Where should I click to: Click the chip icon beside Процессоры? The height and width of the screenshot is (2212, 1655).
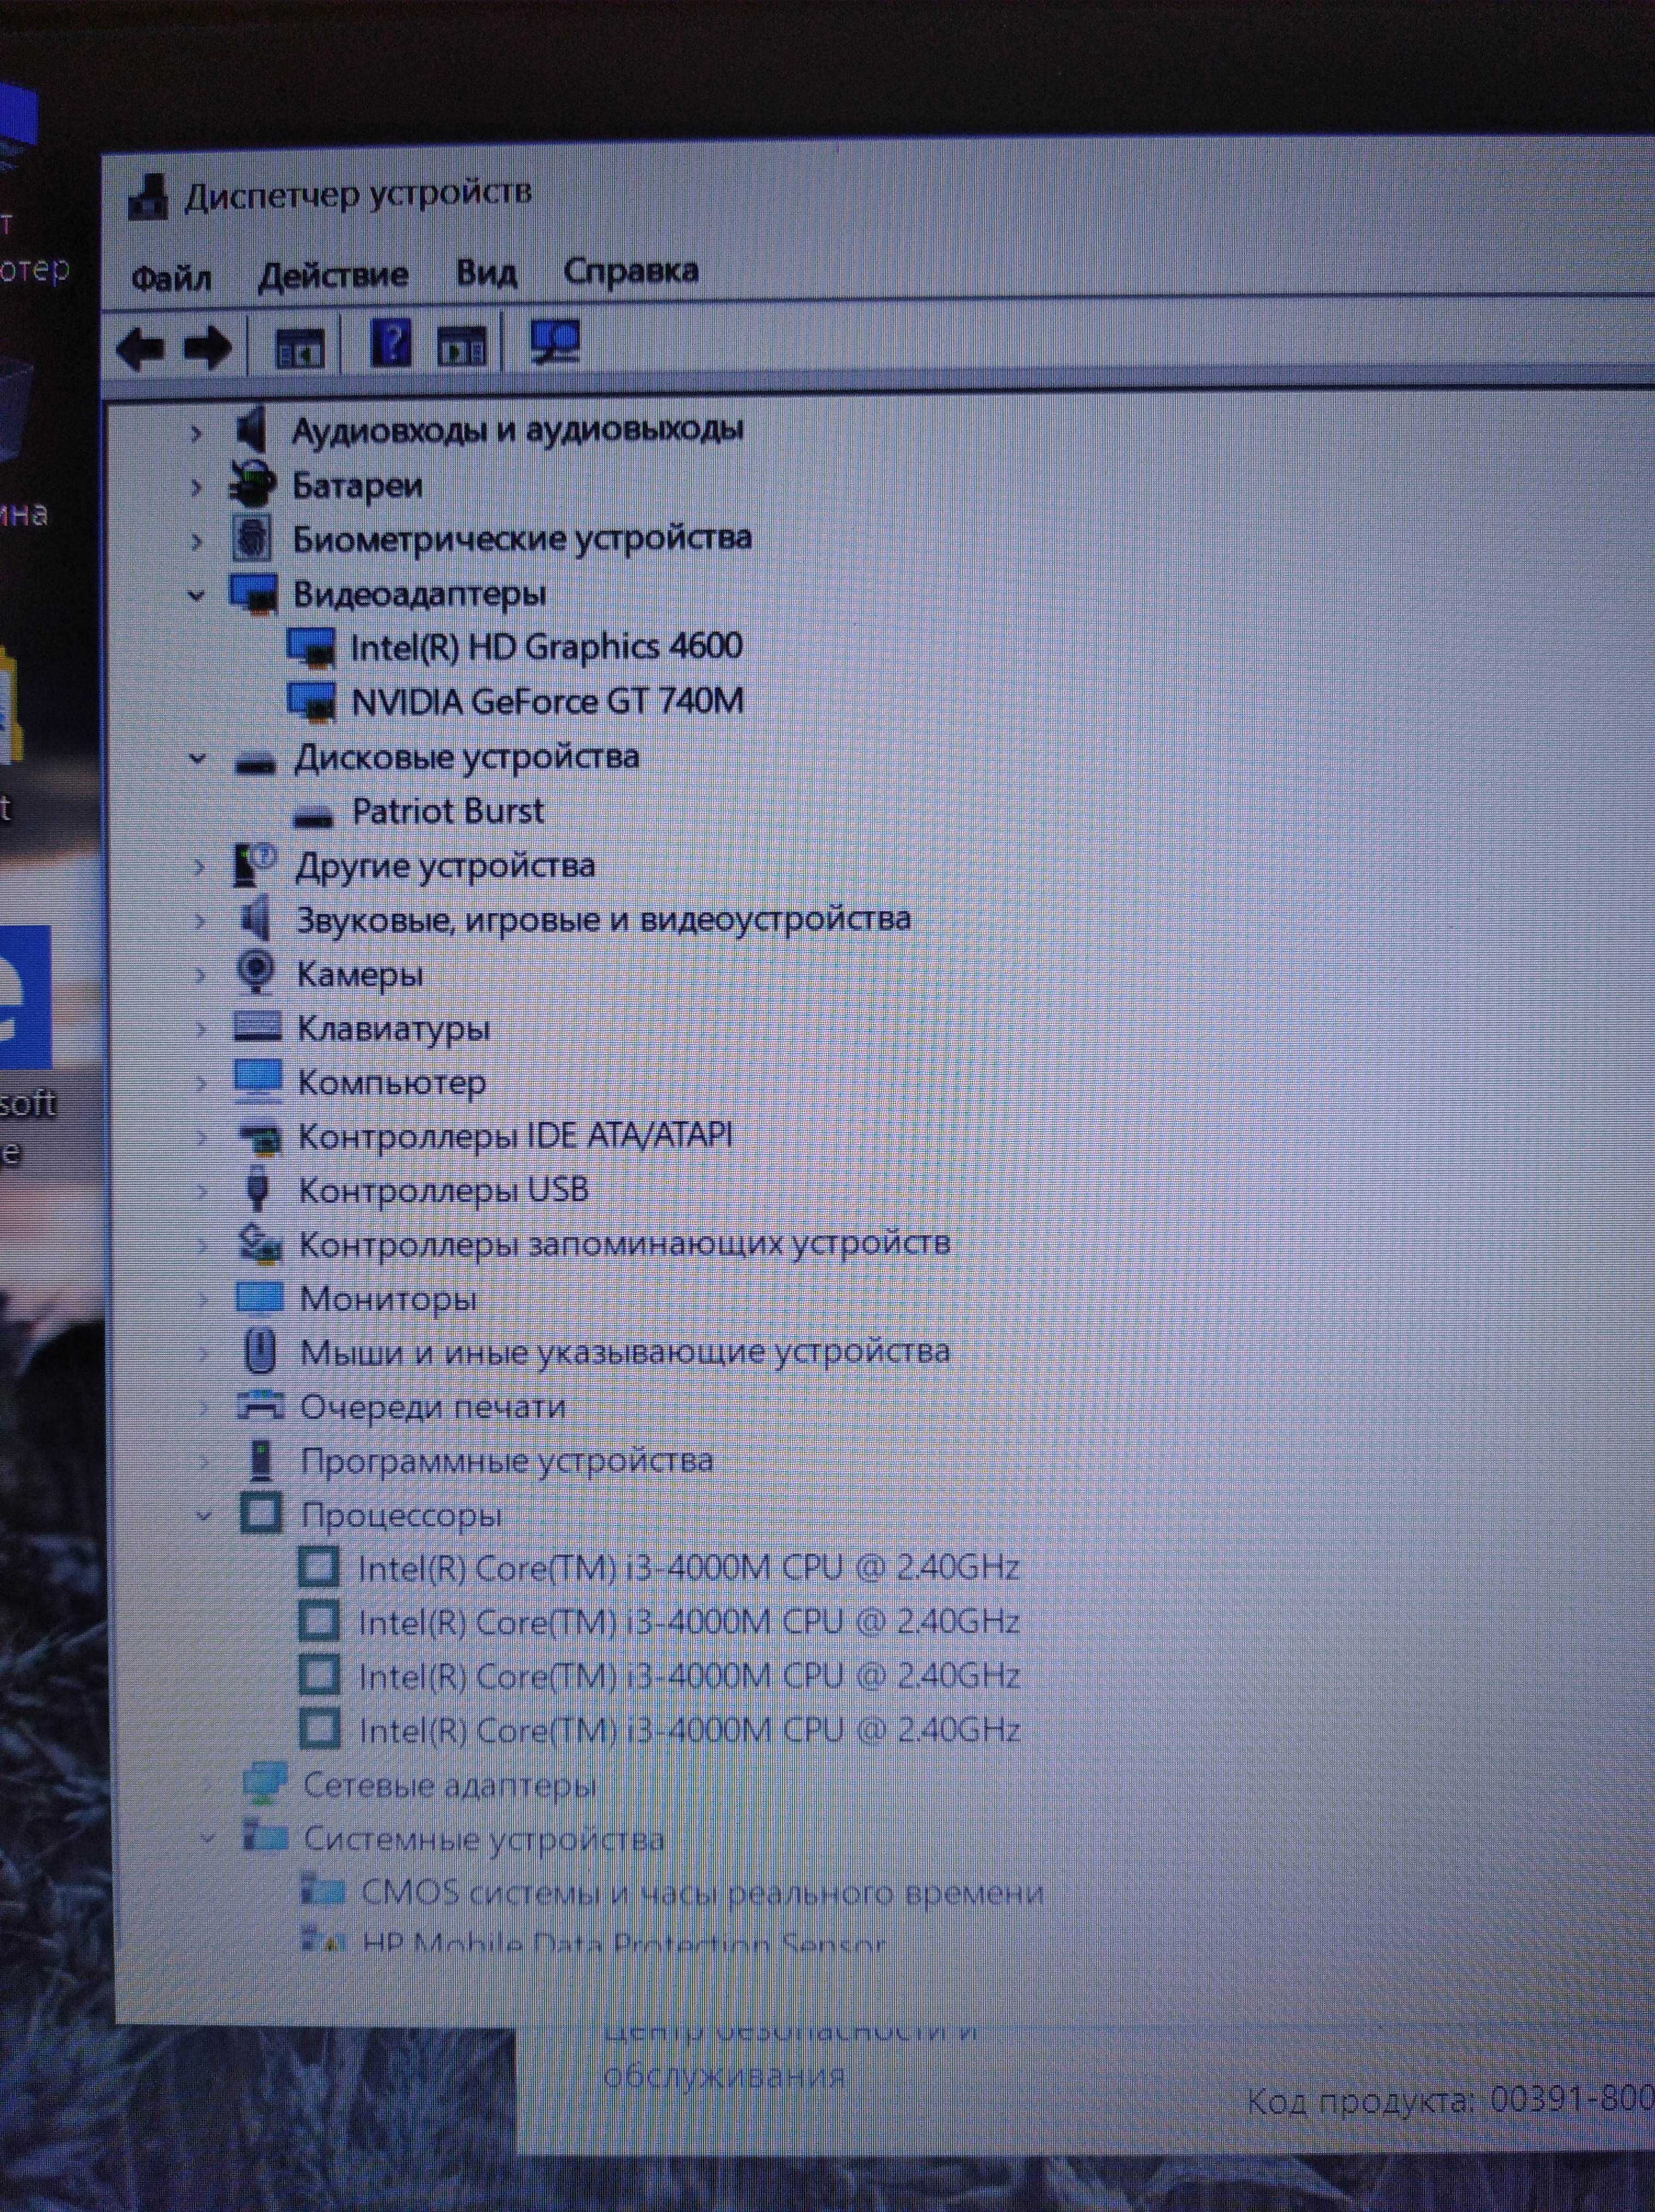(262, 1513)
